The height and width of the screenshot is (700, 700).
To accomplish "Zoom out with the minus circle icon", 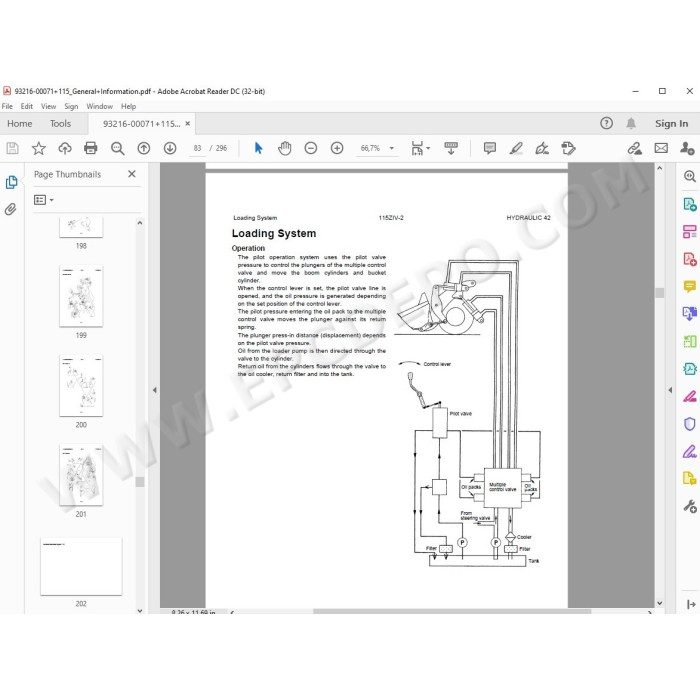I will 311,148.
